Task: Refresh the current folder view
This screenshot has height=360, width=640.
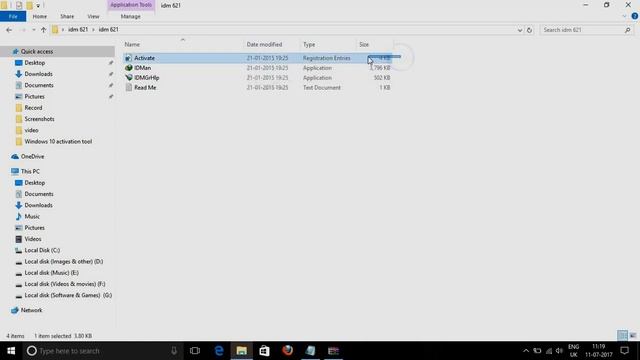Action: pyautogui.click(x=529, y=30)
